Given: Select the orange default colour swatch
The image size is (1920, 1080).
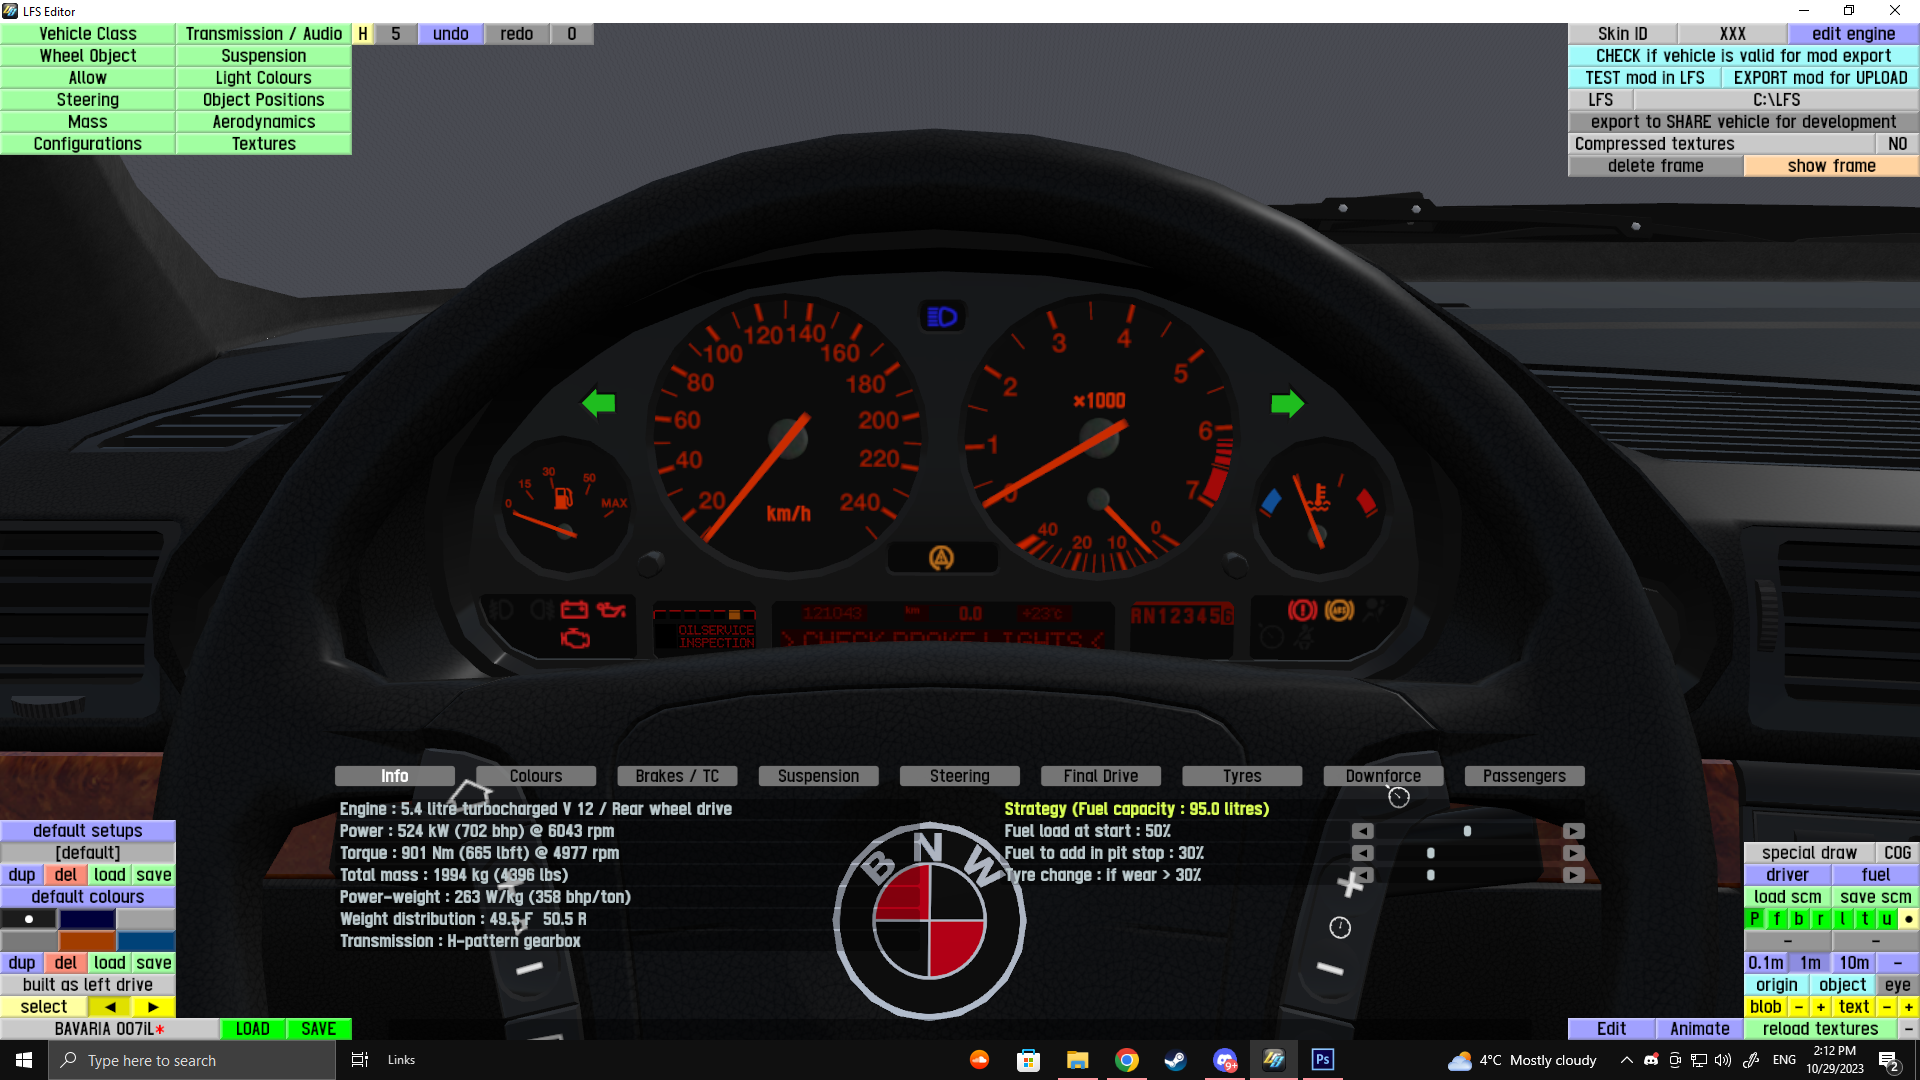Looking at the screenshot, I should [88, 941].
